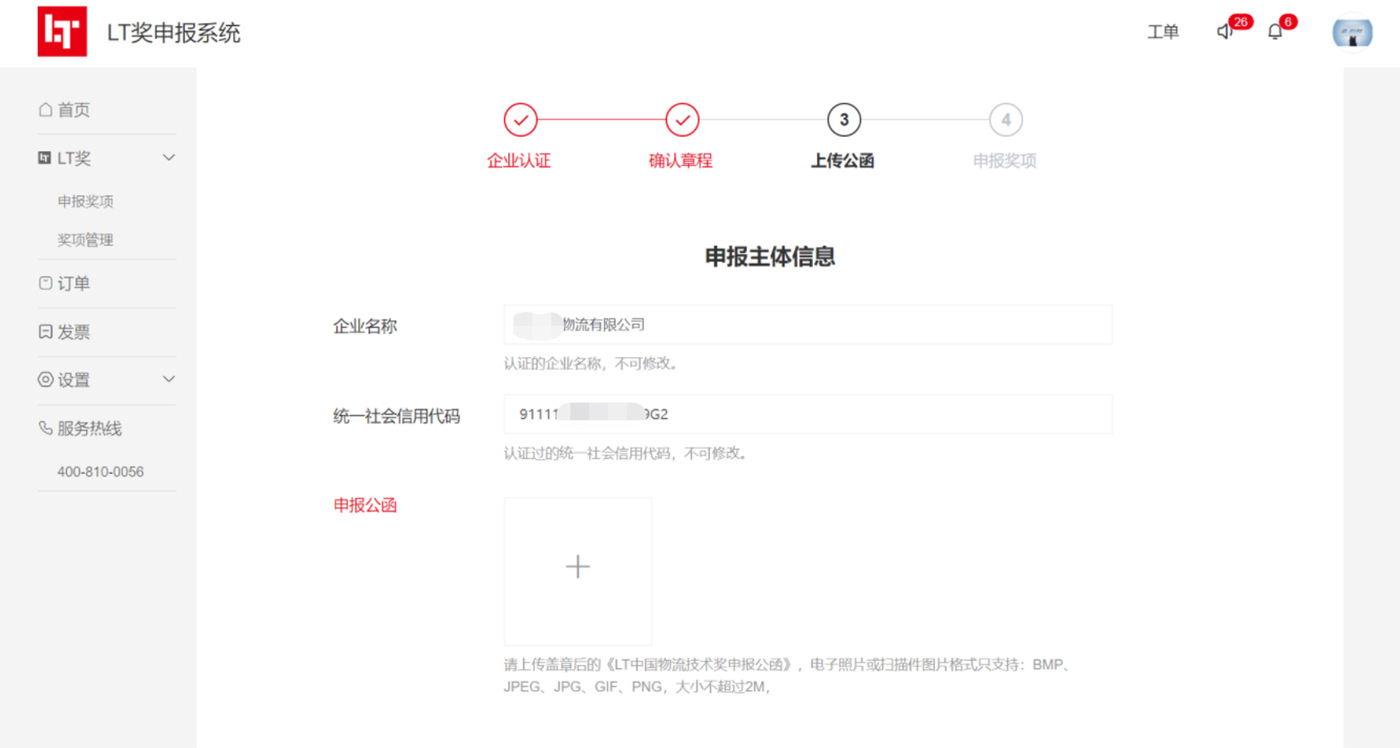Select step 4 circle for 申报奖项

1005,120
